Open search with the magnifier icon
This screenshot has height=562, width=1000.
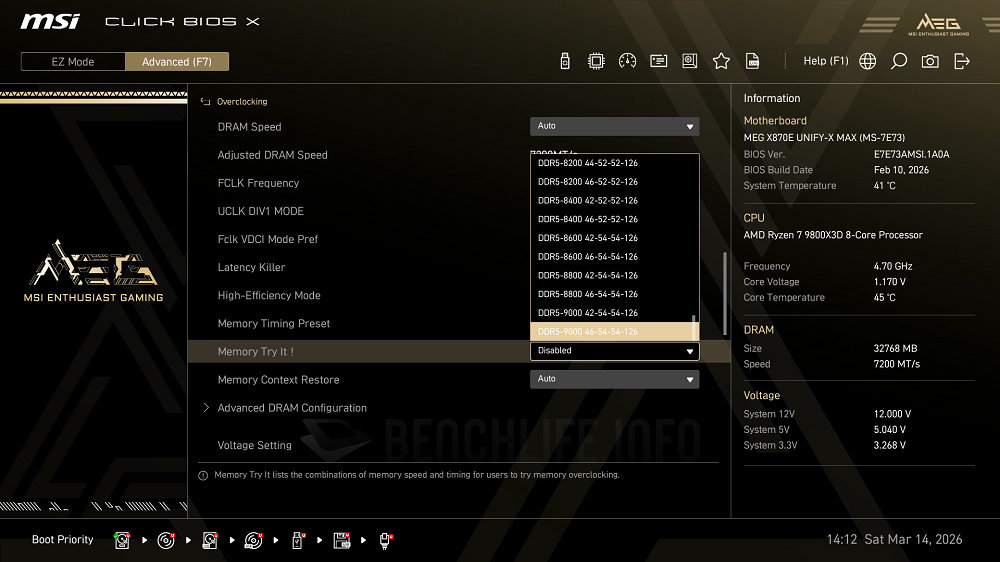click(x=899, y=61)
